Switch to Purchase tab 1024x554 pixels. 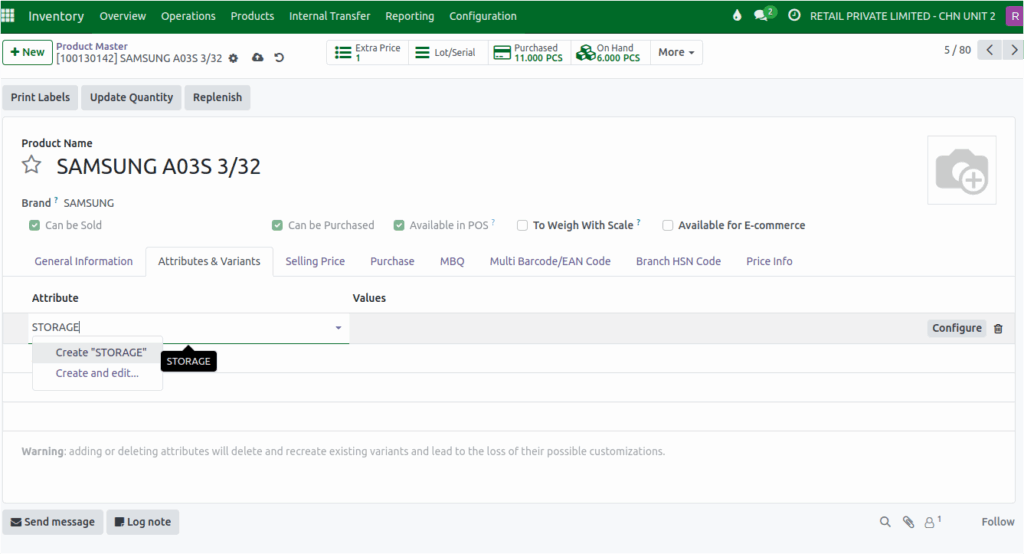(x=392, y=261)
